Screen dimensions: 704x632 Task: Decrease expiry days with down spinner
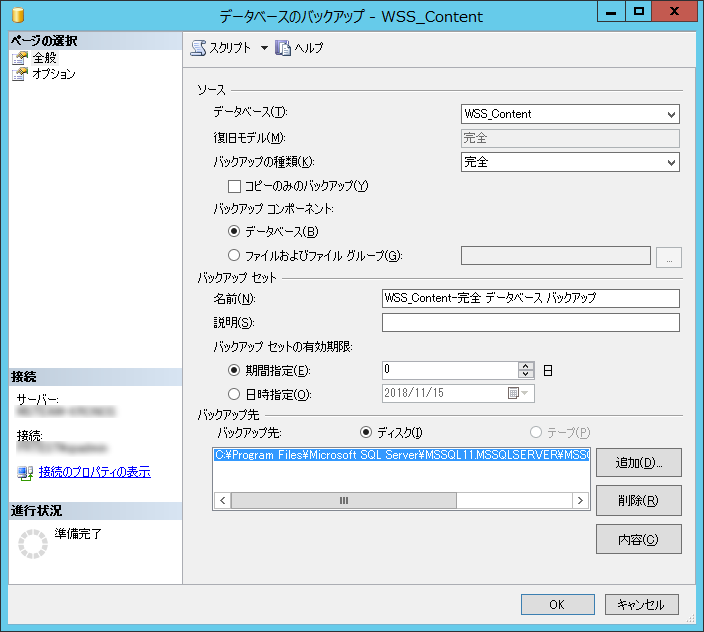(x=526, y=374)
